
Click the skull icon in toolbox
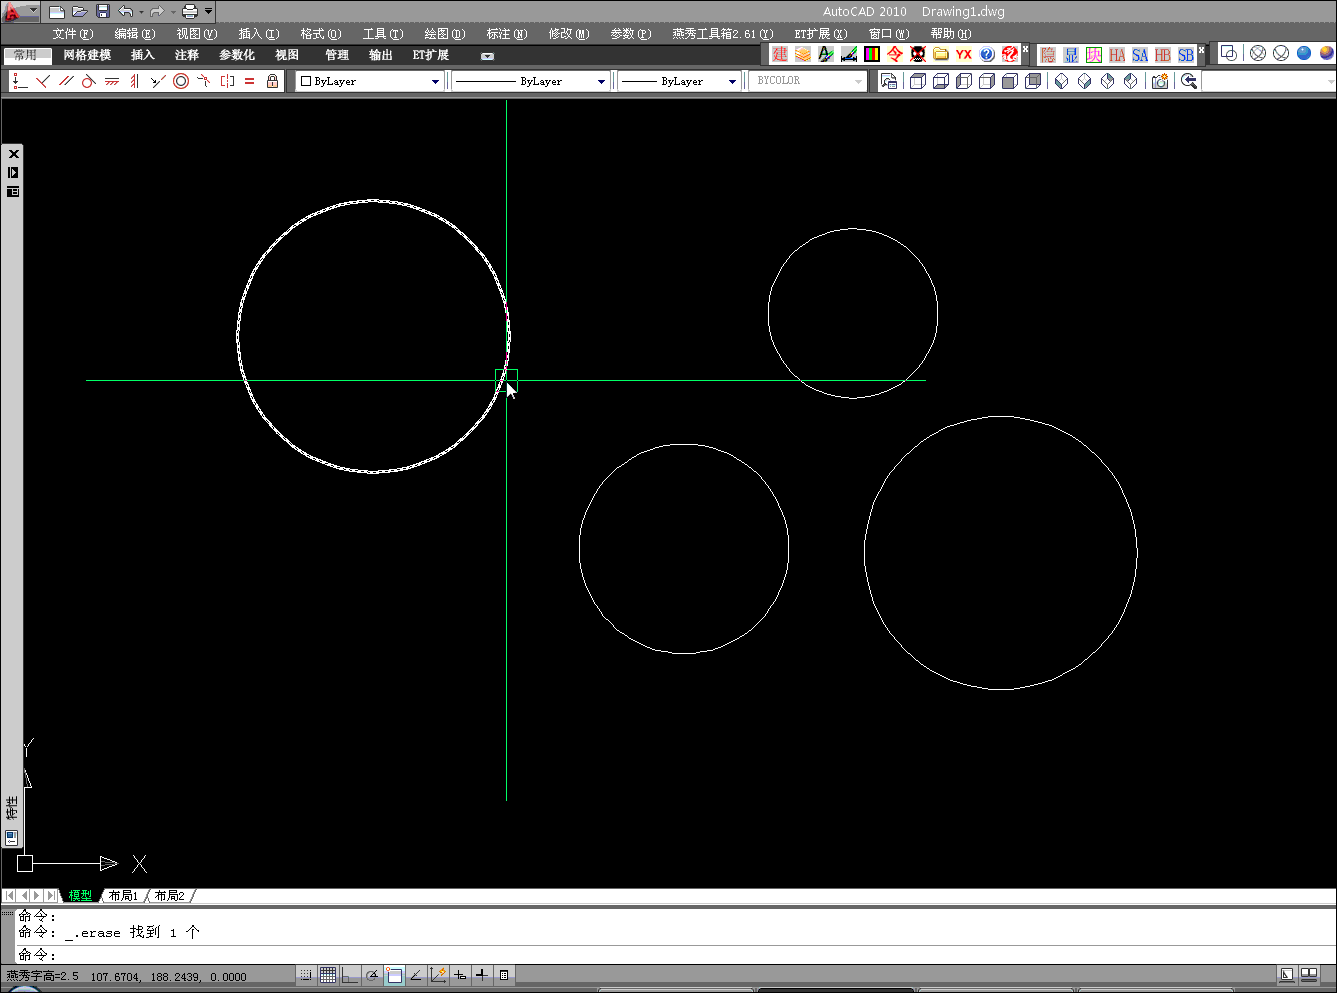coord(918,54)
